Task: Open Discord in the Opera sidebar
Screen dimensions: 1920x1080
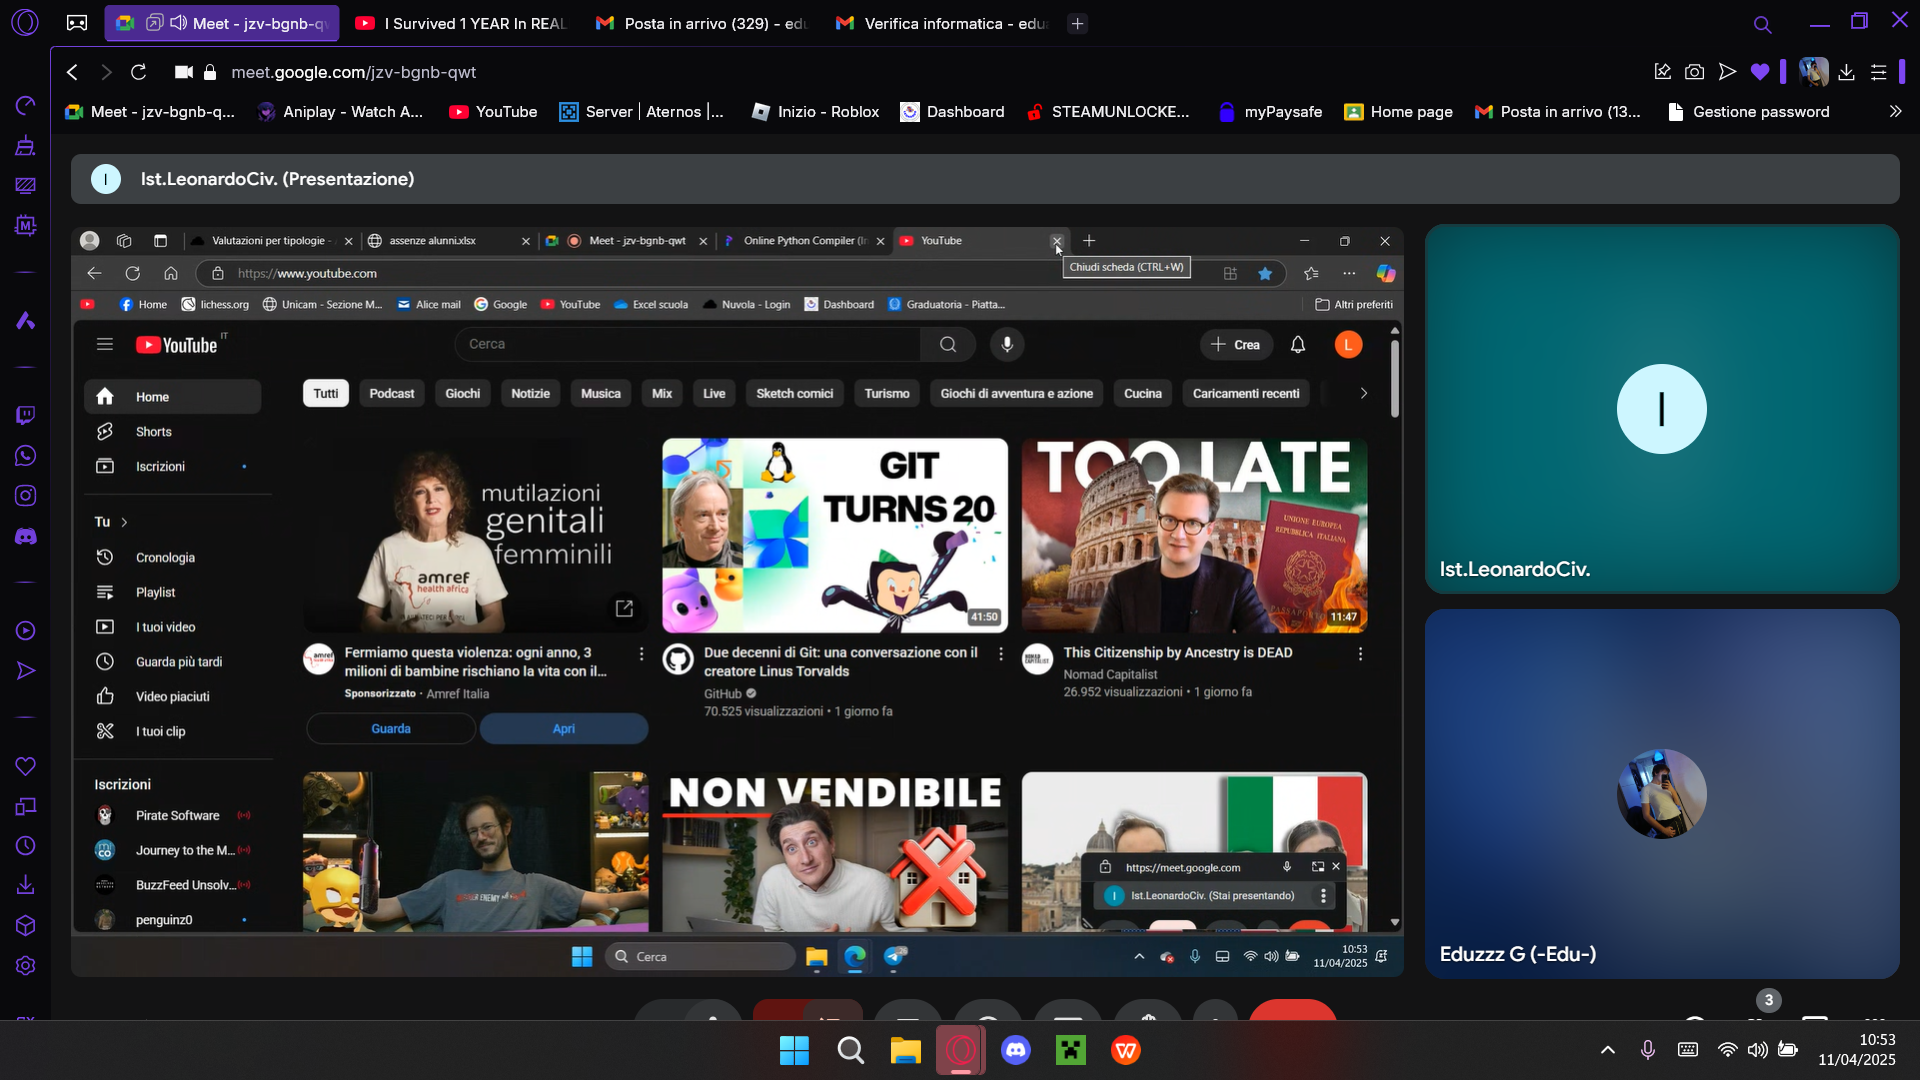Action: coord(26,537)
